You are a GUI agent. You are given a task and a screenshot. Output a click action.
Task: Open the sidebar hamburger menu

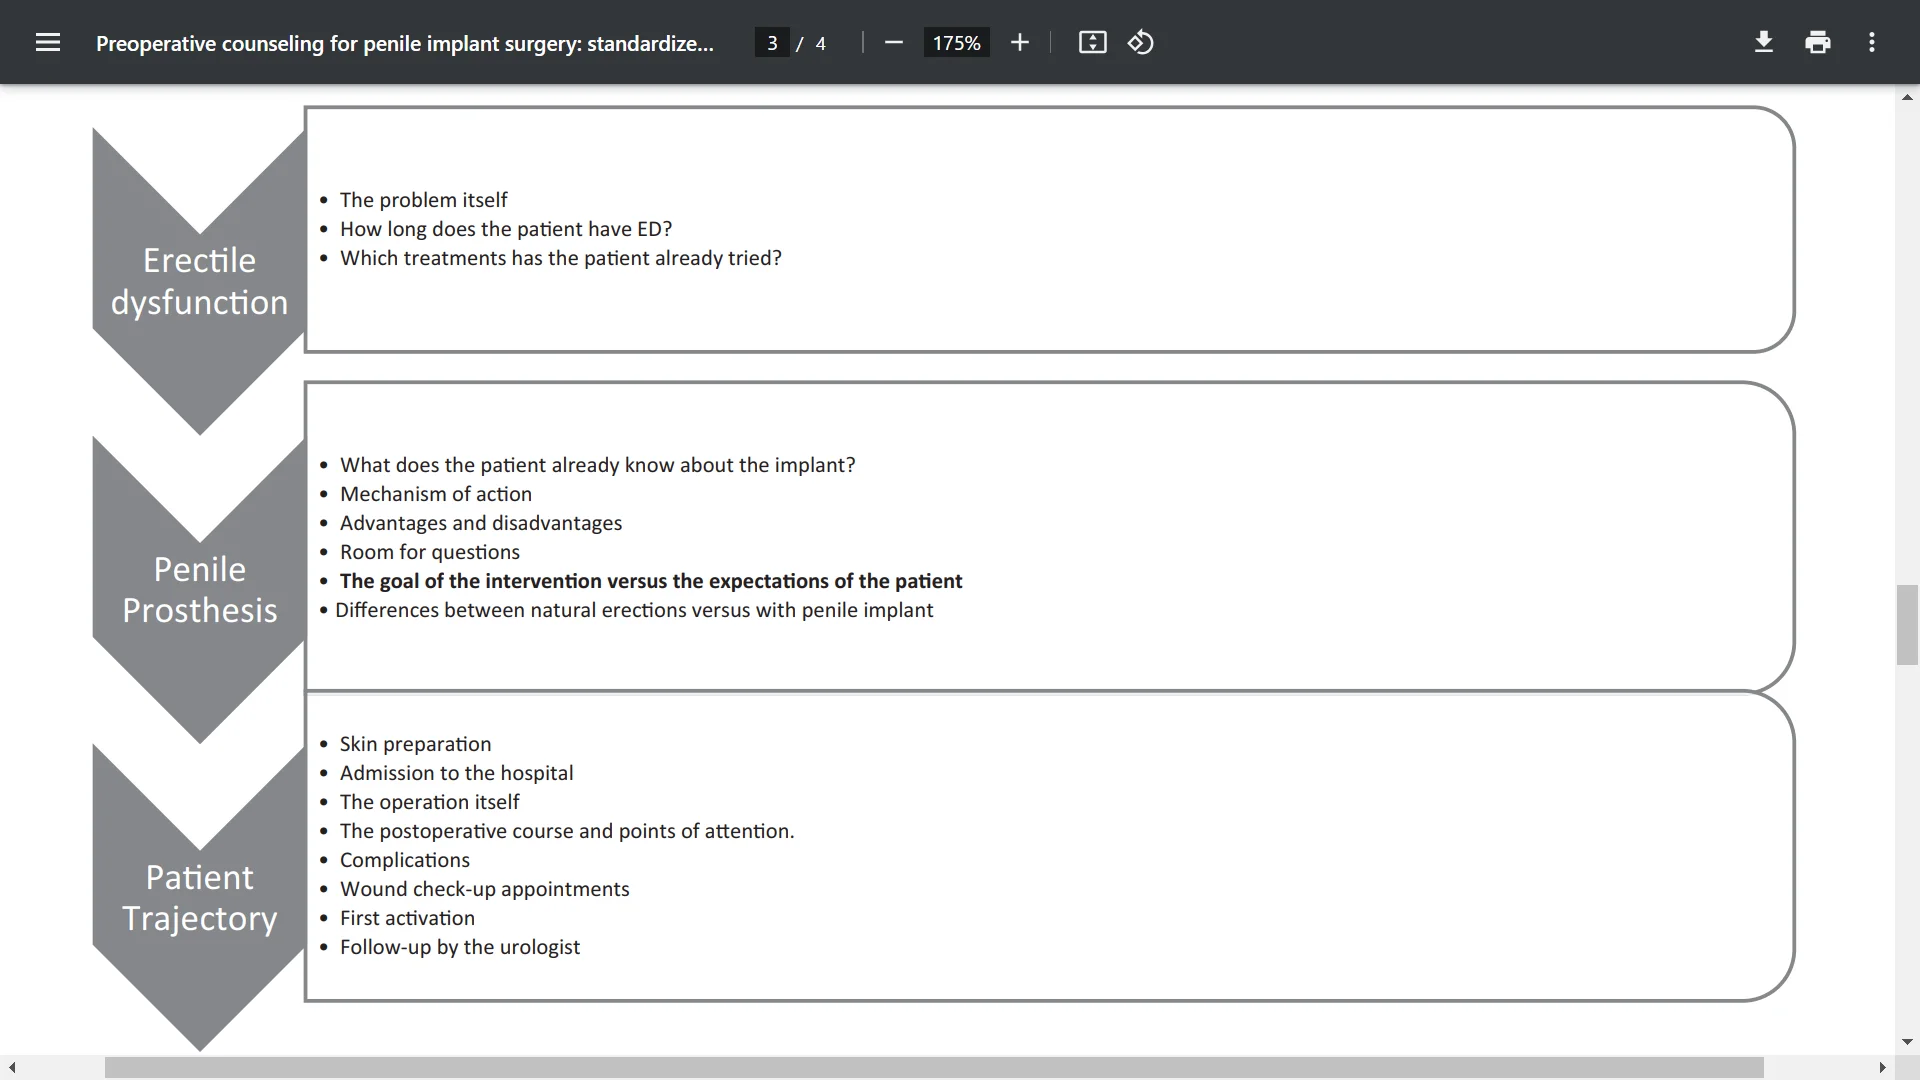[48, 42]
